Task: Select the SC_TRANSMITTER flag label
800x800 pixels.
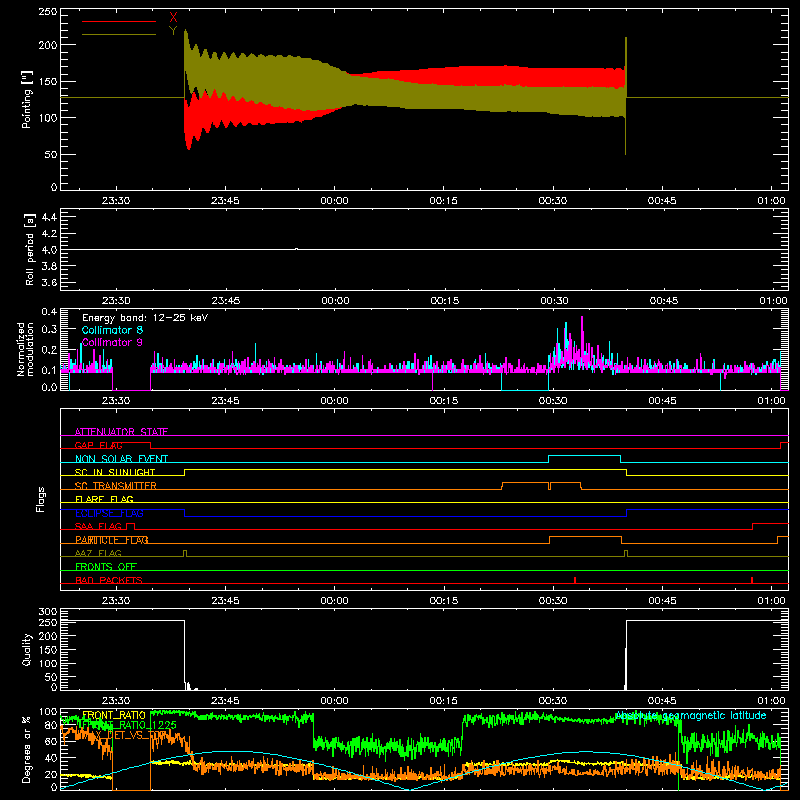Action: point(115,486)
